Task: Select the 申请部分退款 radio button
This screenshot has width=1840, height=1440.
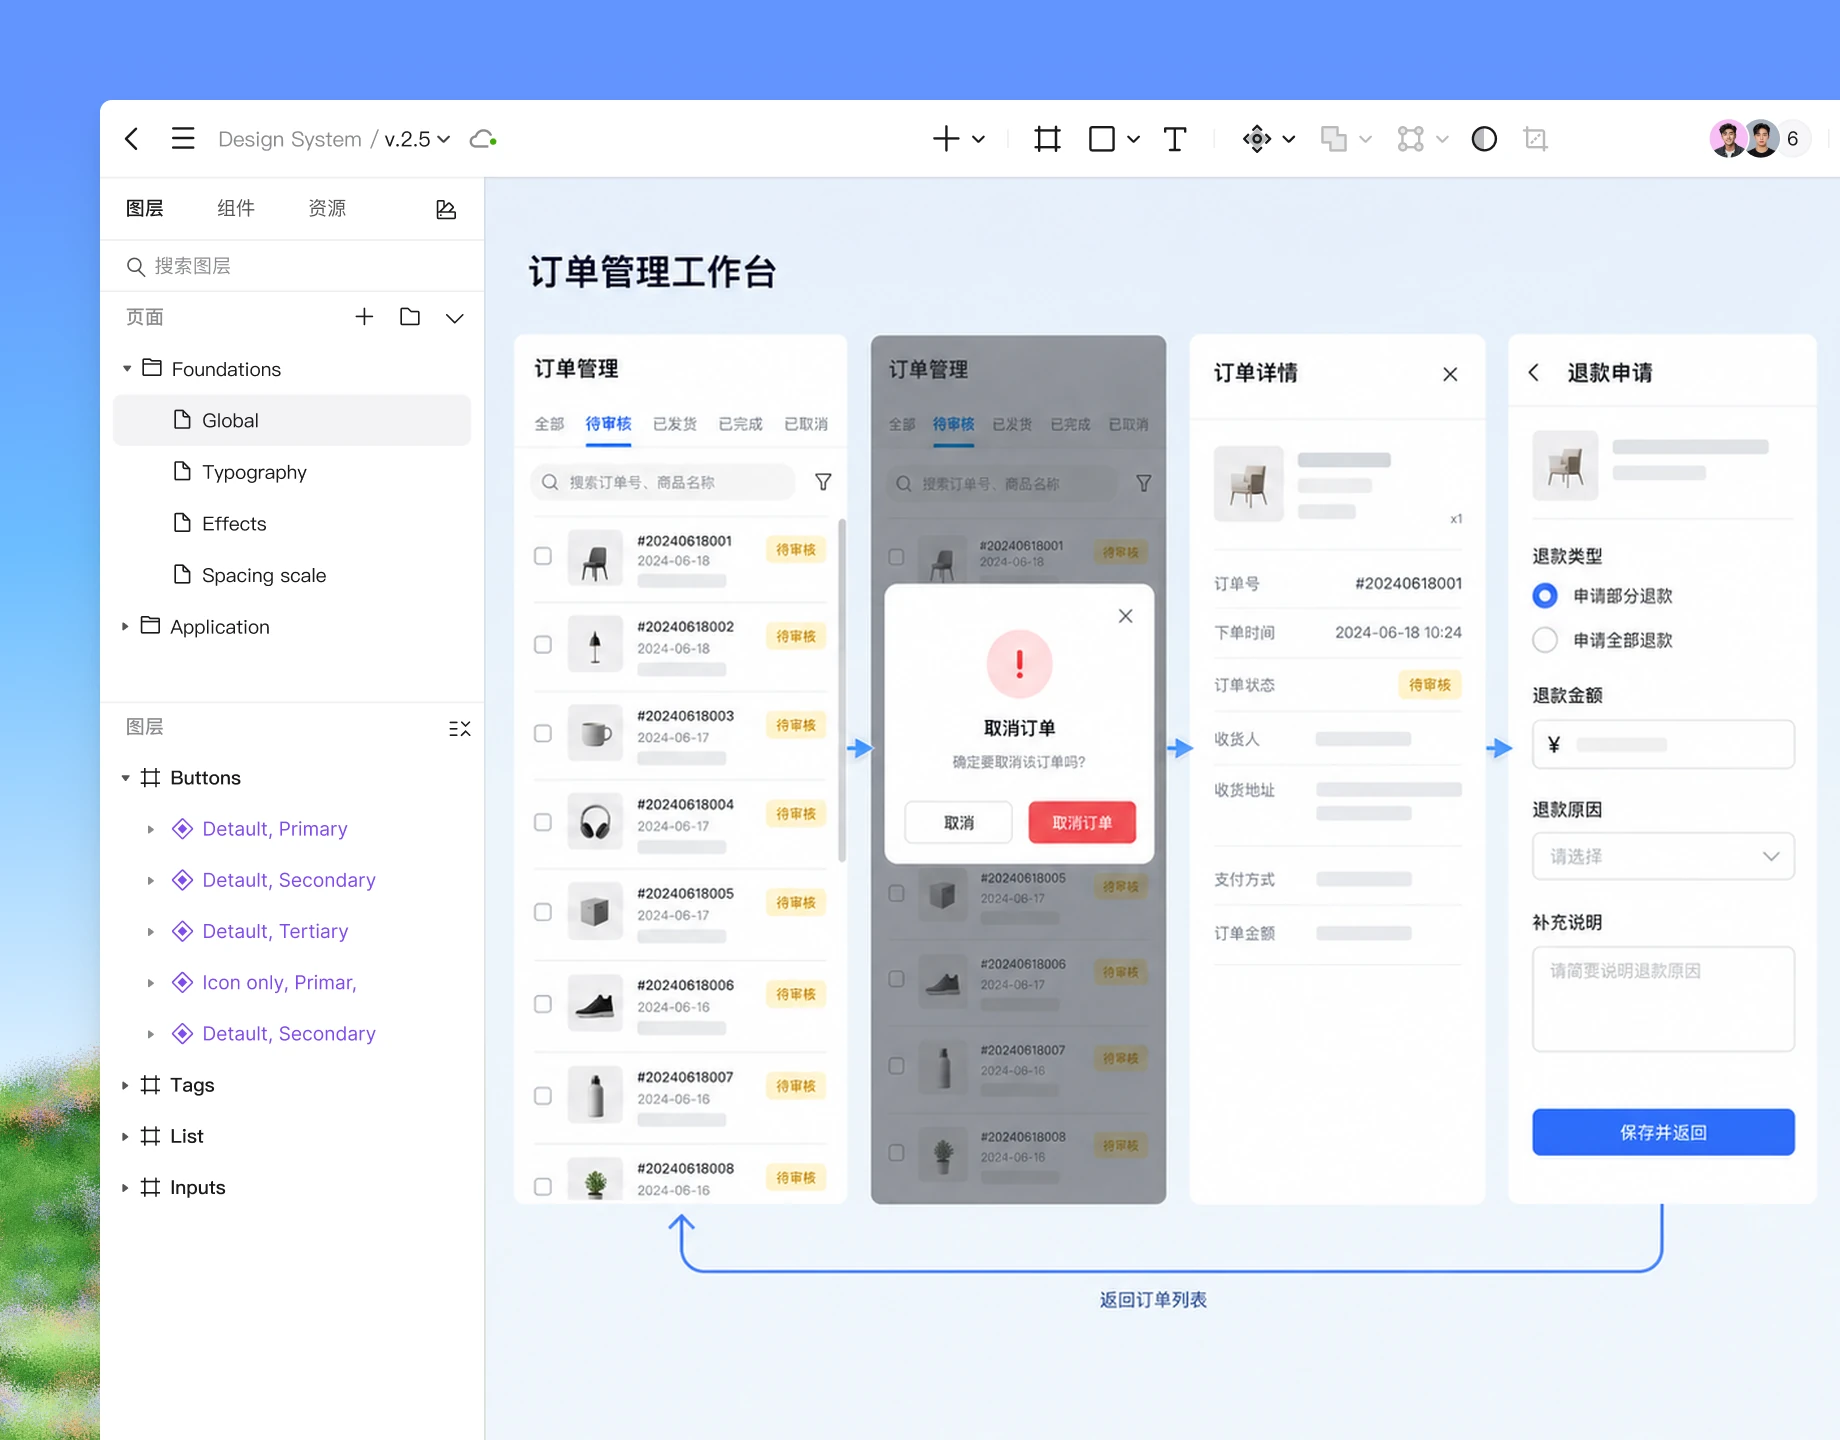Action: coord(1545,596)
